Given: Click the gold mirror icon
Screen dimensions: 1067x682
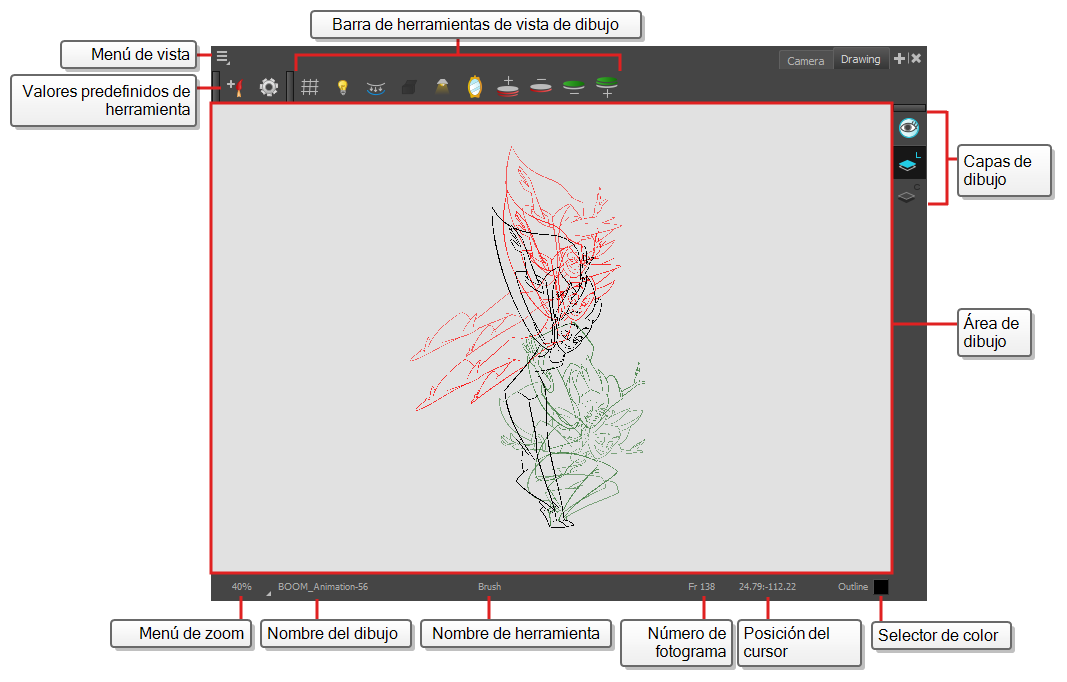Looking at the screenshot, I should 475,88.
